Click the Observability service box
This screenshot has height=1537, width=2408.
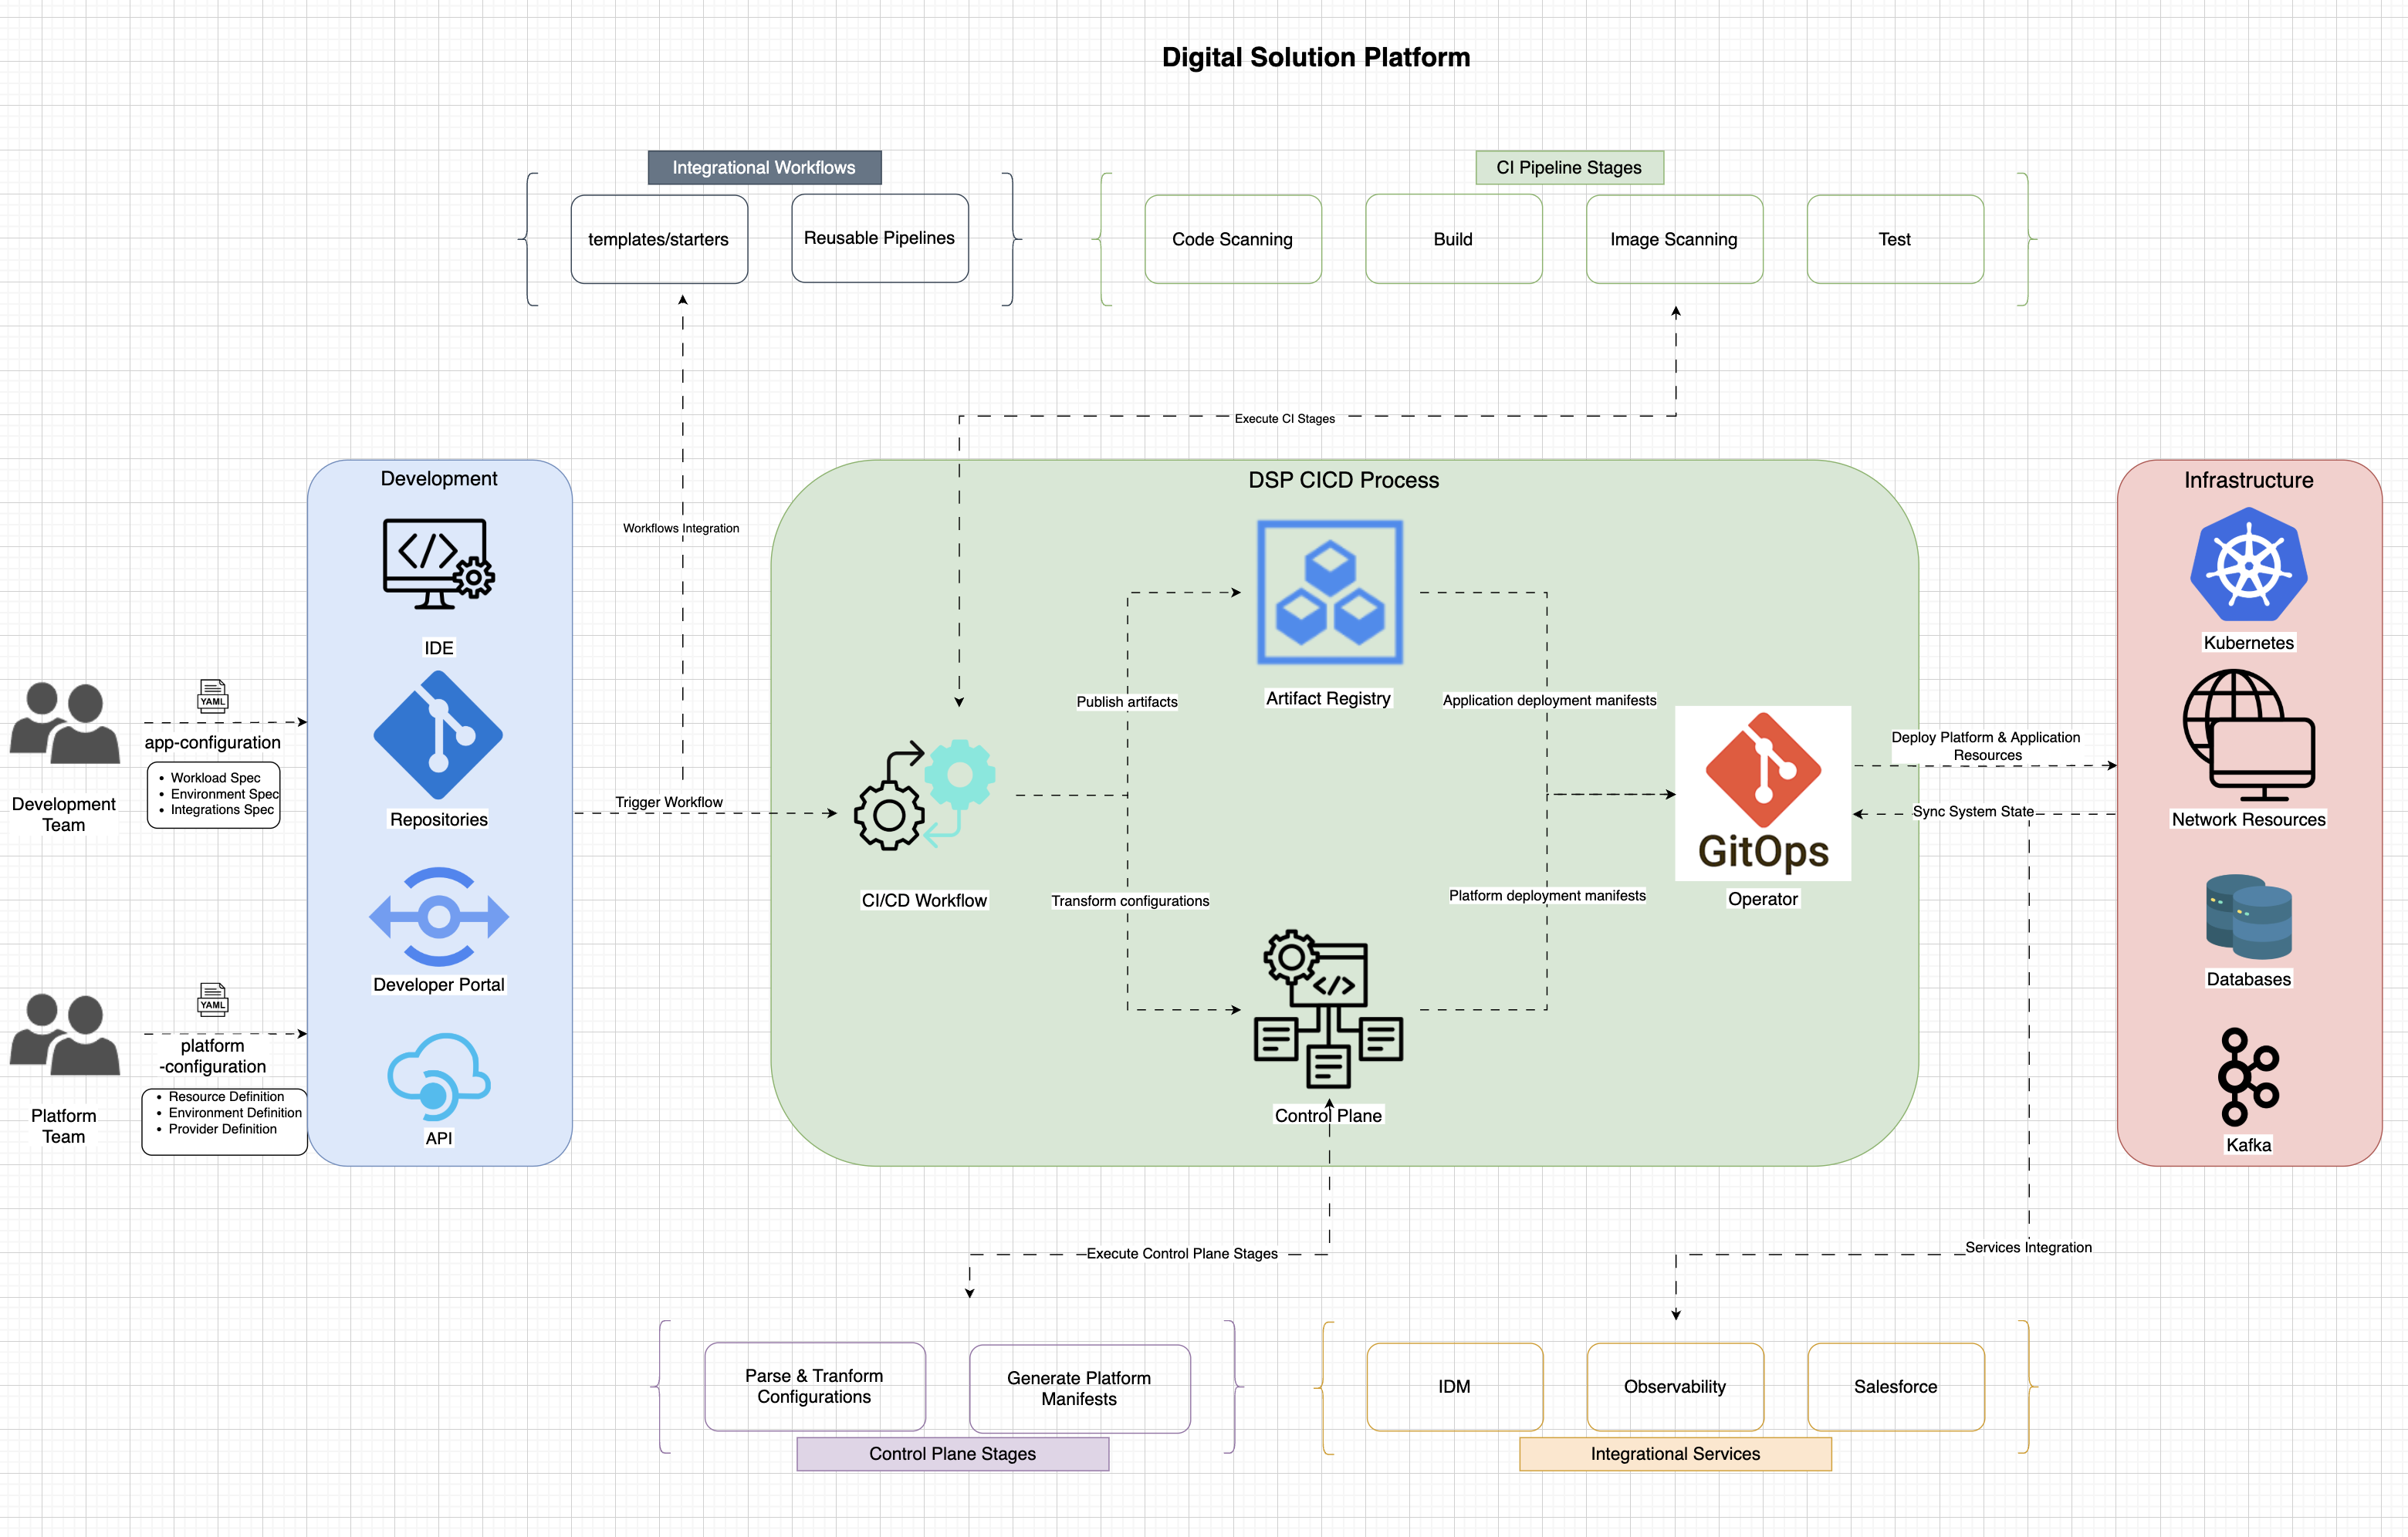click(1676, 1387)
